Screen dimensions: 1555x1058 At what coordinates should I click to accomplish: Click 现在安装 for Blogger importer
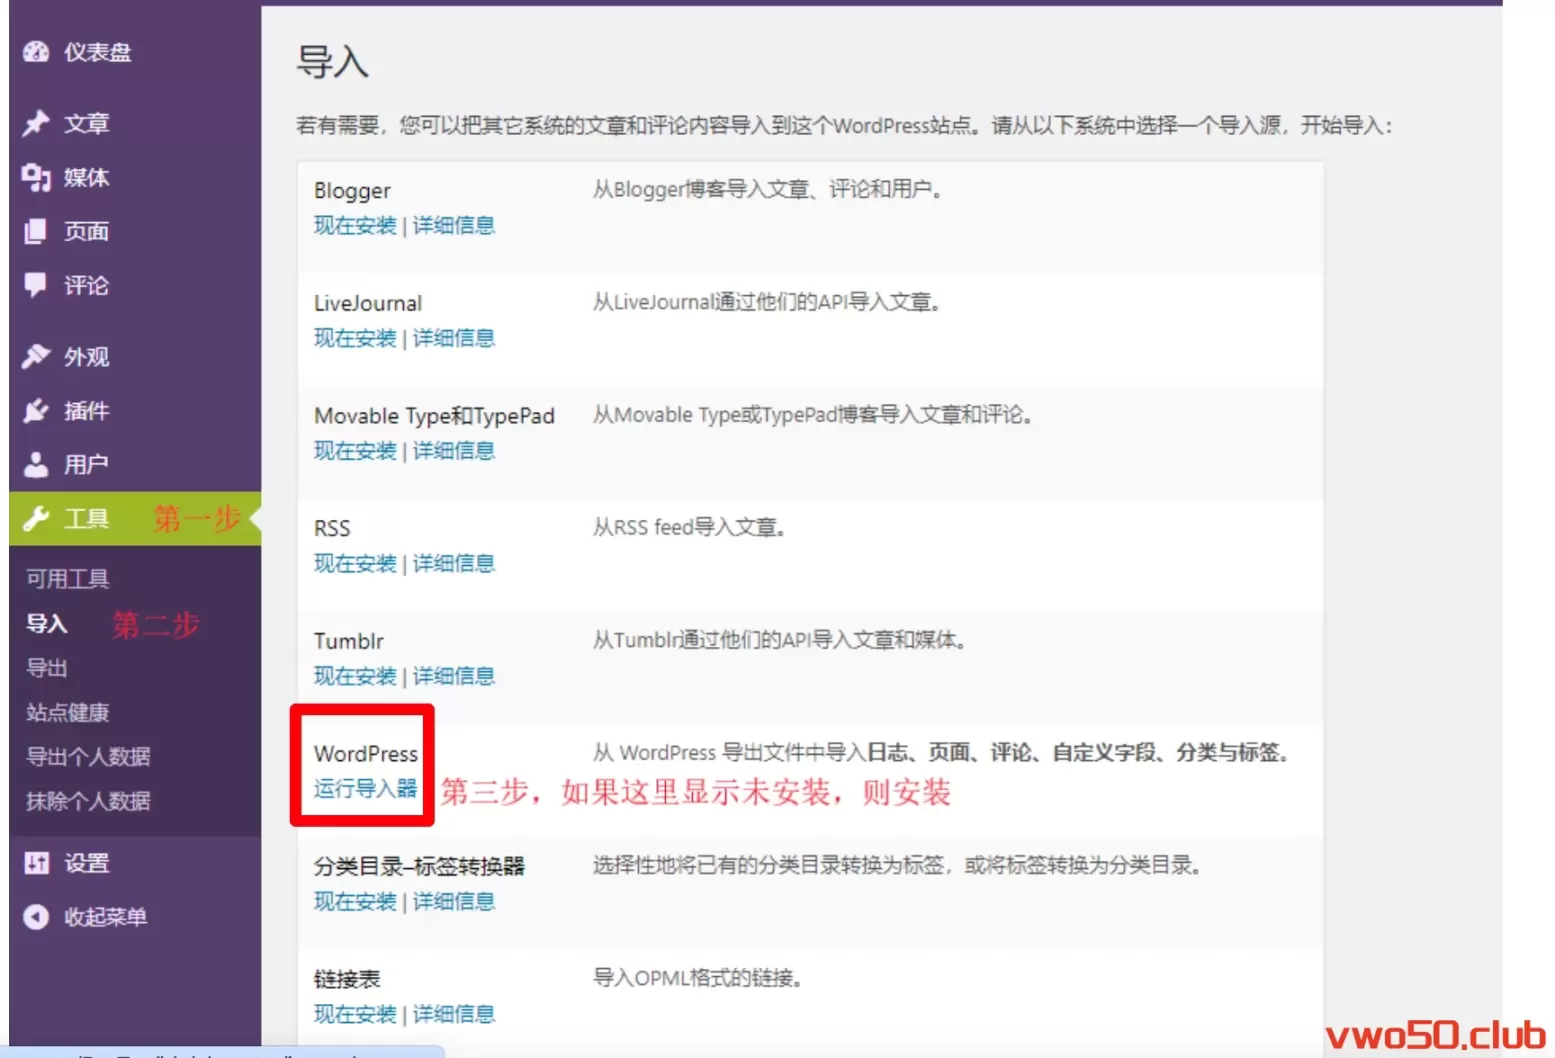click(x=355, y=226)
